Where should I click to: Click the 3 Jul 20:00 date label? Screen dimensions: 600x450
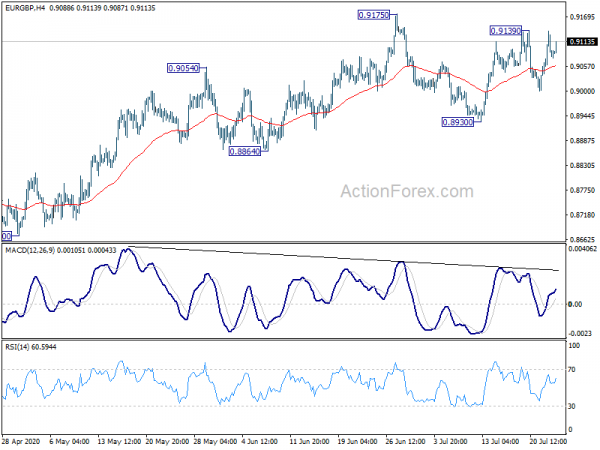click(x=450, y=442)
